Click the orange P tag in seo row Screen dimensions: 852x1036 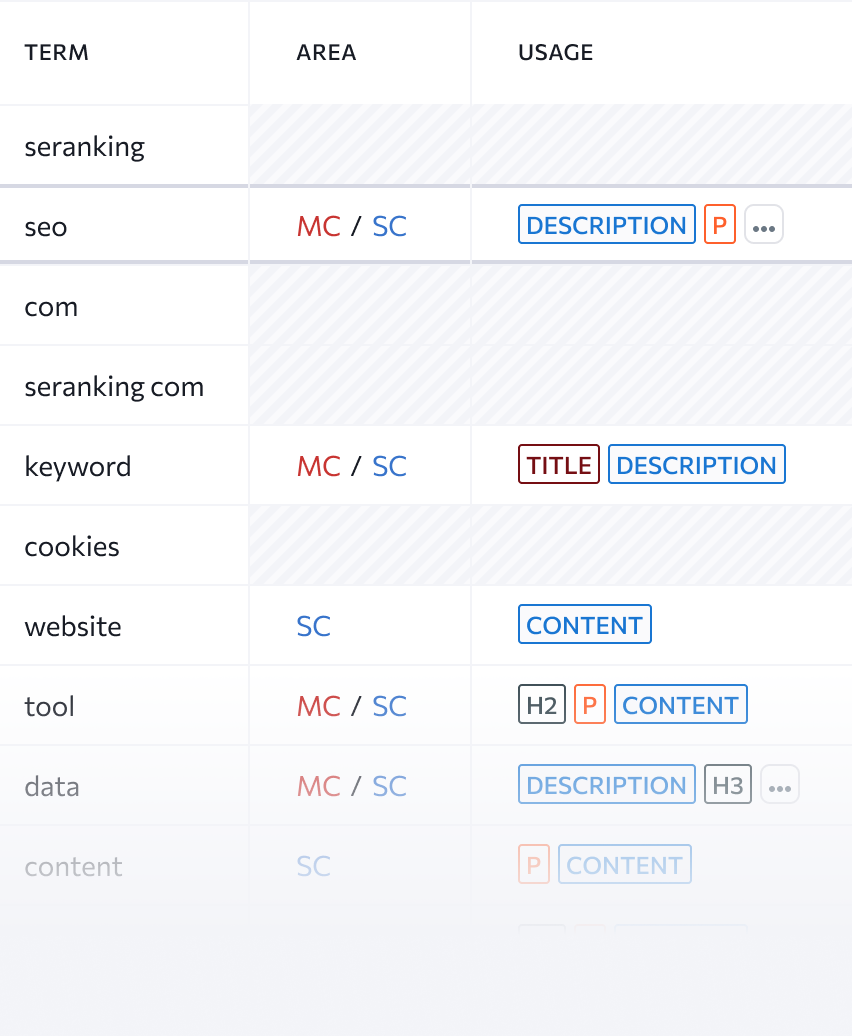[719, 225]
